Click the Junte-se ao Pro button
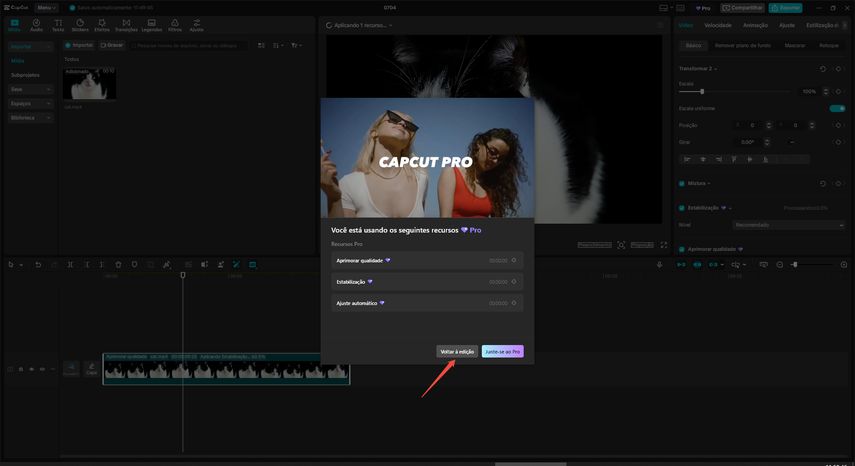Screen dimensions: 855x466 [x=502, y=352]
